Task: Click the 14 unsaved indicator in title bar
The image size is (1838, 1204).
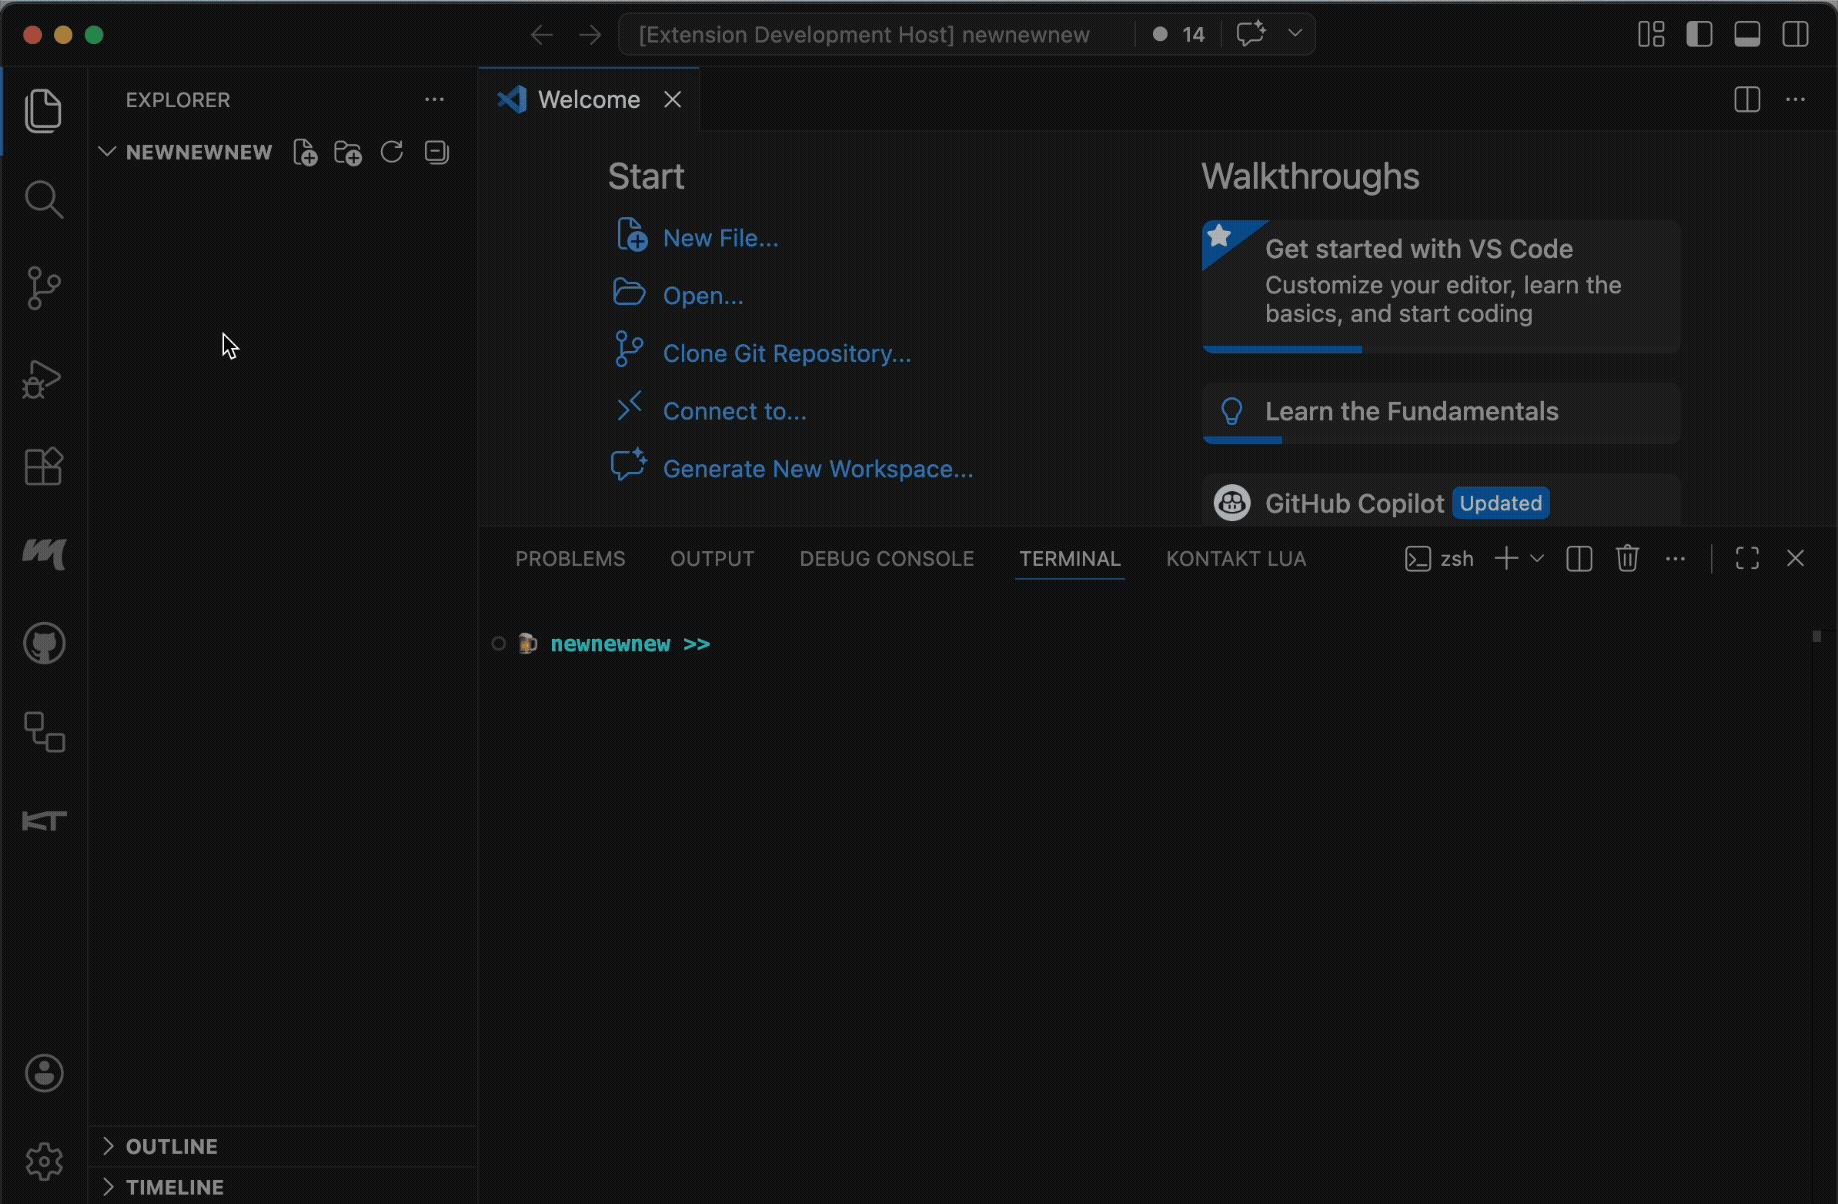Action: click(x=1178, y=34)
